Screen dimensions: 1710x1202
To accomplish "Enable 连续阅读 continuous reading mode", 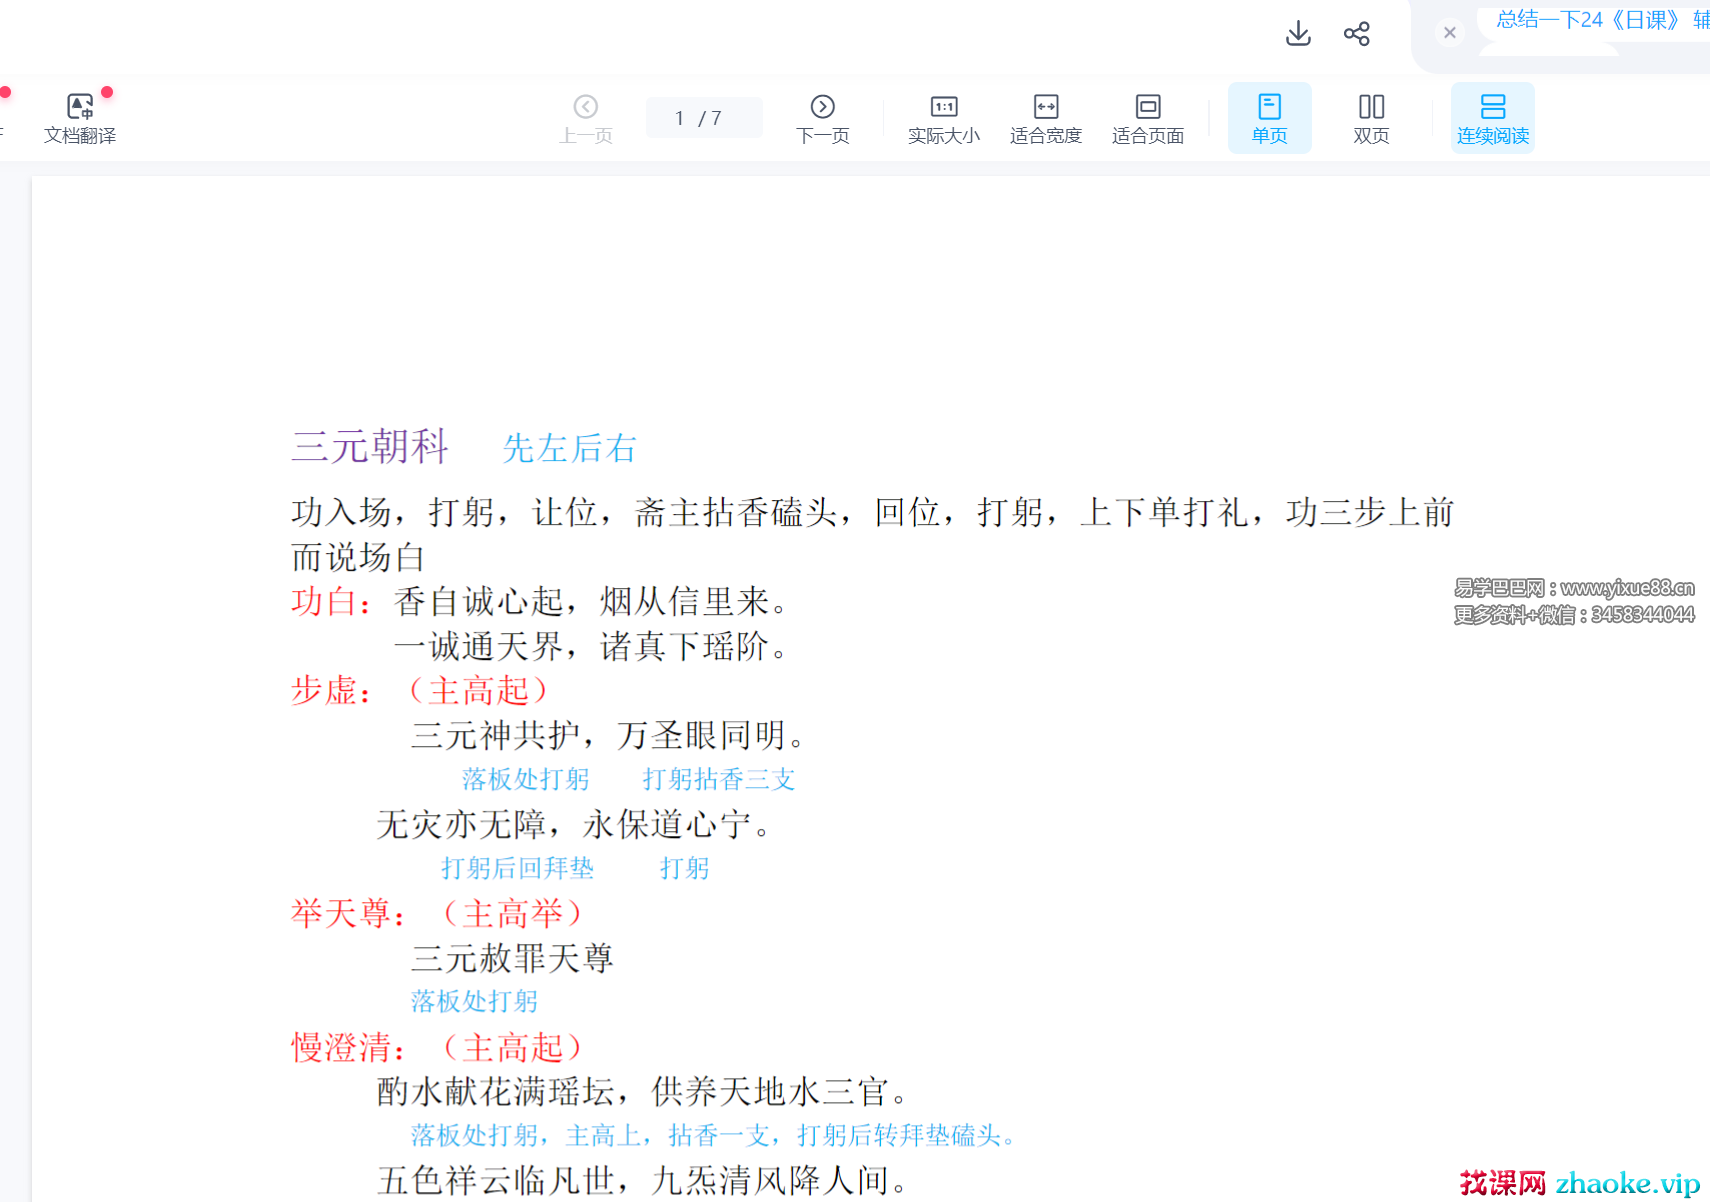I will tap(1492, 117).
